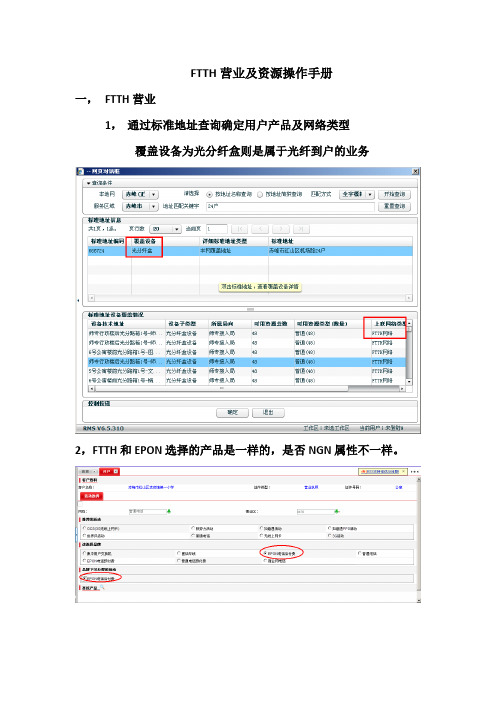Collapse the 查询条件 section triangle

click(x=89, y=183)
